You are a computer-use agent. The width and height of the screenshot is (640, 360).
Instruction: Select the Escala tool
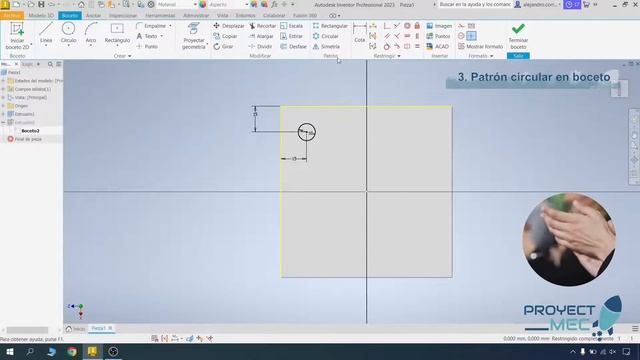tap(291, 26)
